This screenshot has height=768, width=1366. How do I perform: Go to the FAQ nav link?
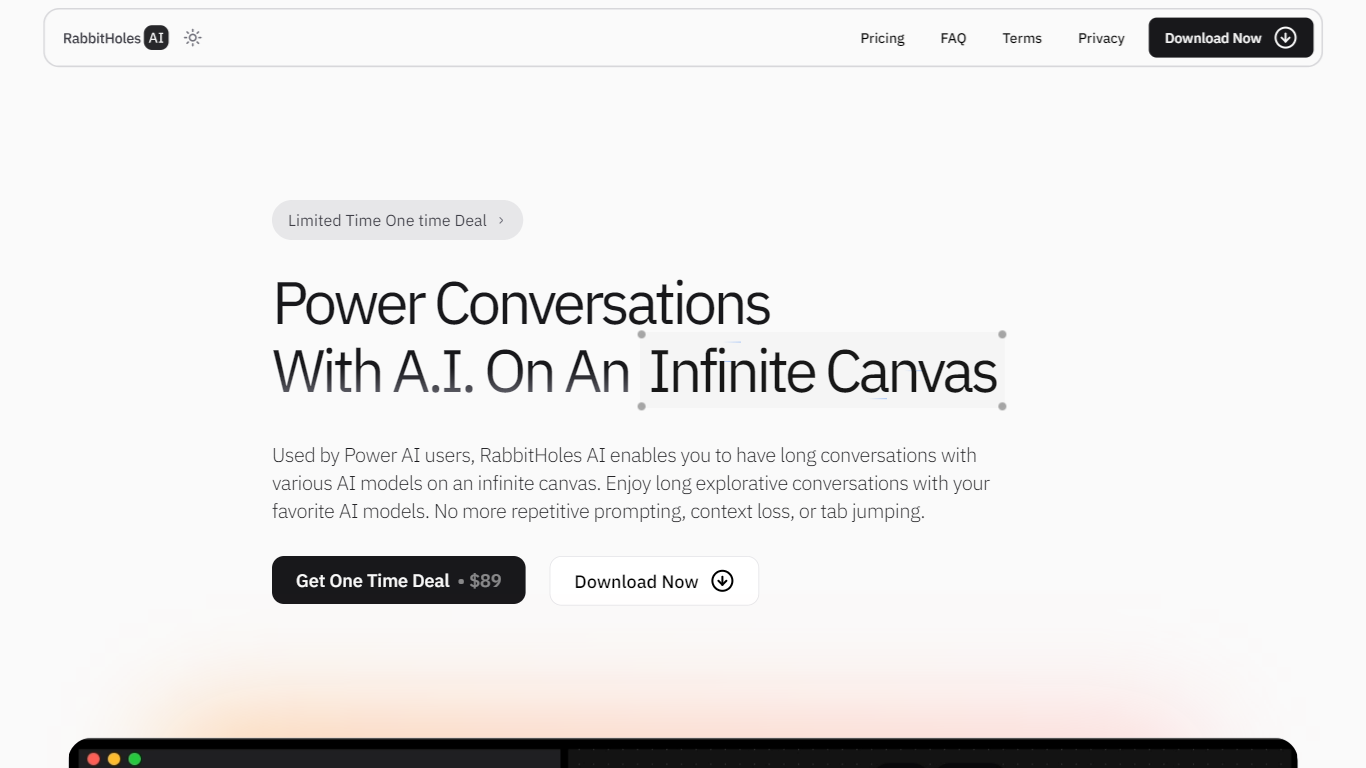pyautogui.click(x=953, y=38)
